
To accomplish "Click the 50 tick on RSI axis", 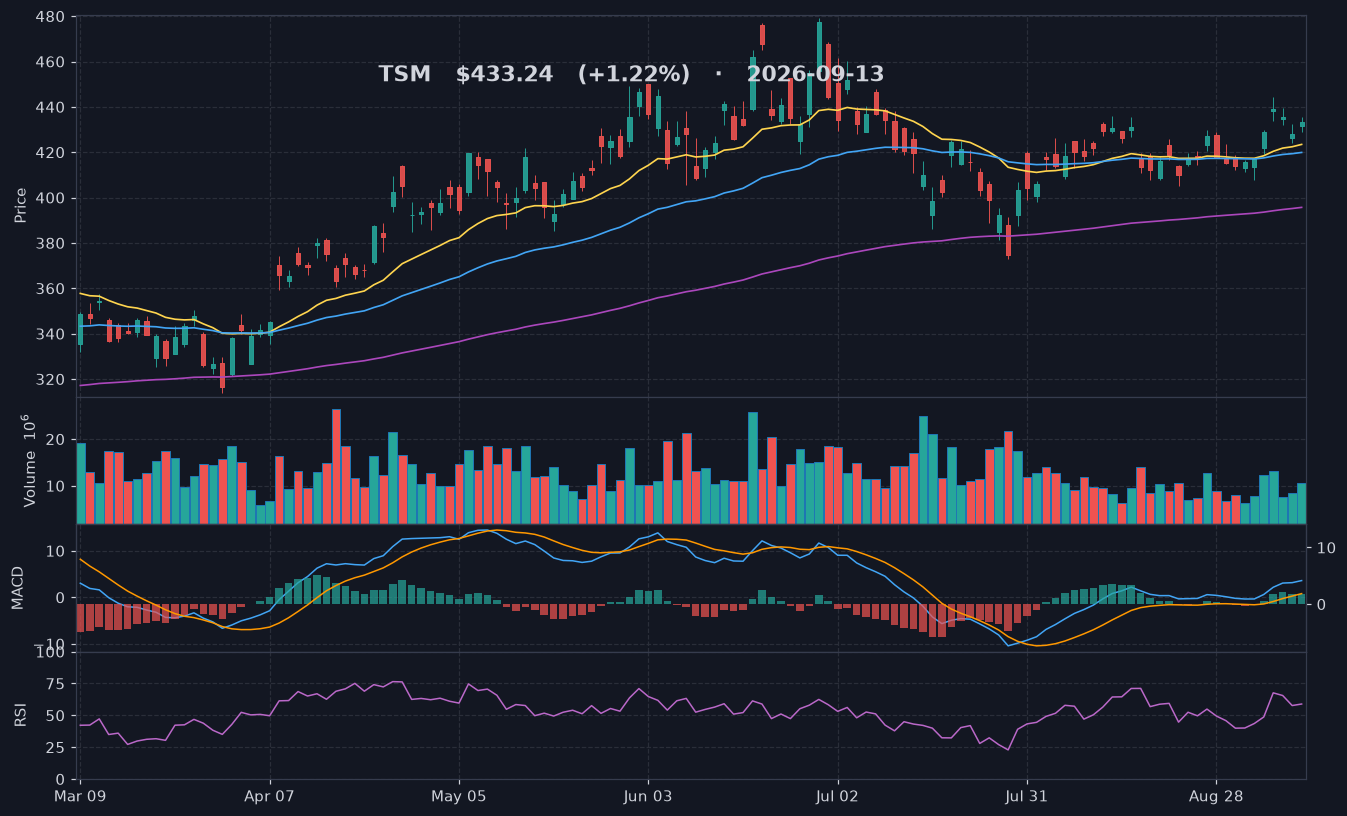I will pyautogui.click(x=56, y=716).
